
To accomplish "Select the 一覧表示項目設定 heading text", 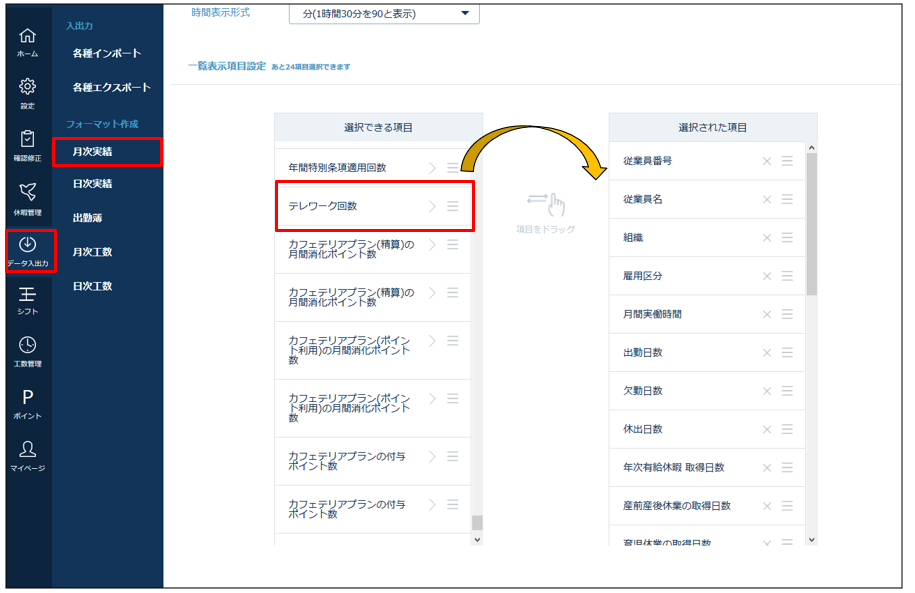I will (227, 66).
